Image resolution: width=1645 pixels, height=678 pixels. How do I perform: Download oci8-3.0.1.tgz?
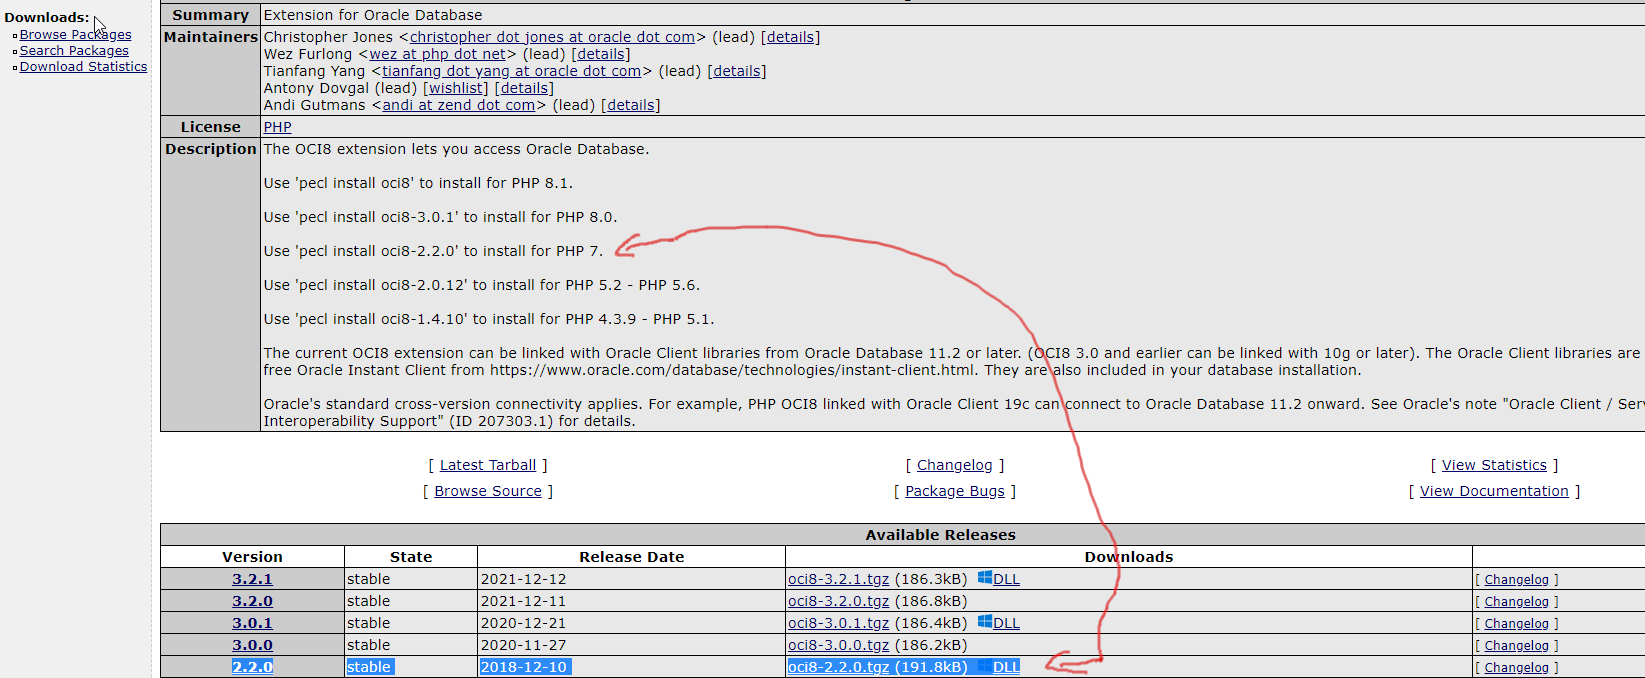tap(838, 623)
